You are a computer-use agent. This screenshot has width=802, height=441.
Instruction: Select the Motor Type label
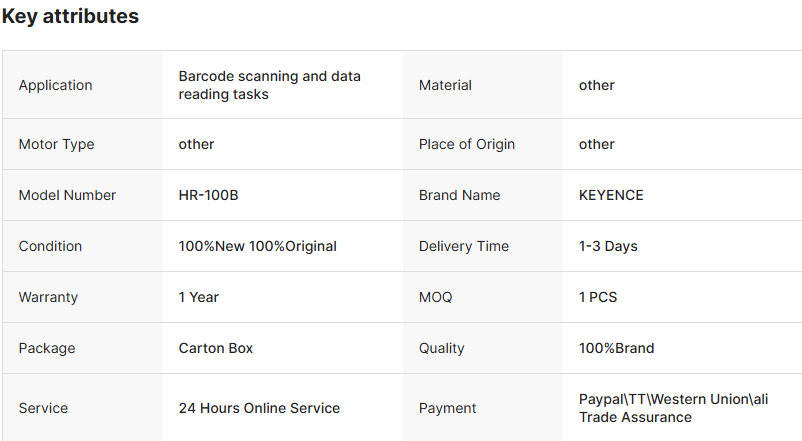pyautogui.click(x=57, y=144)
